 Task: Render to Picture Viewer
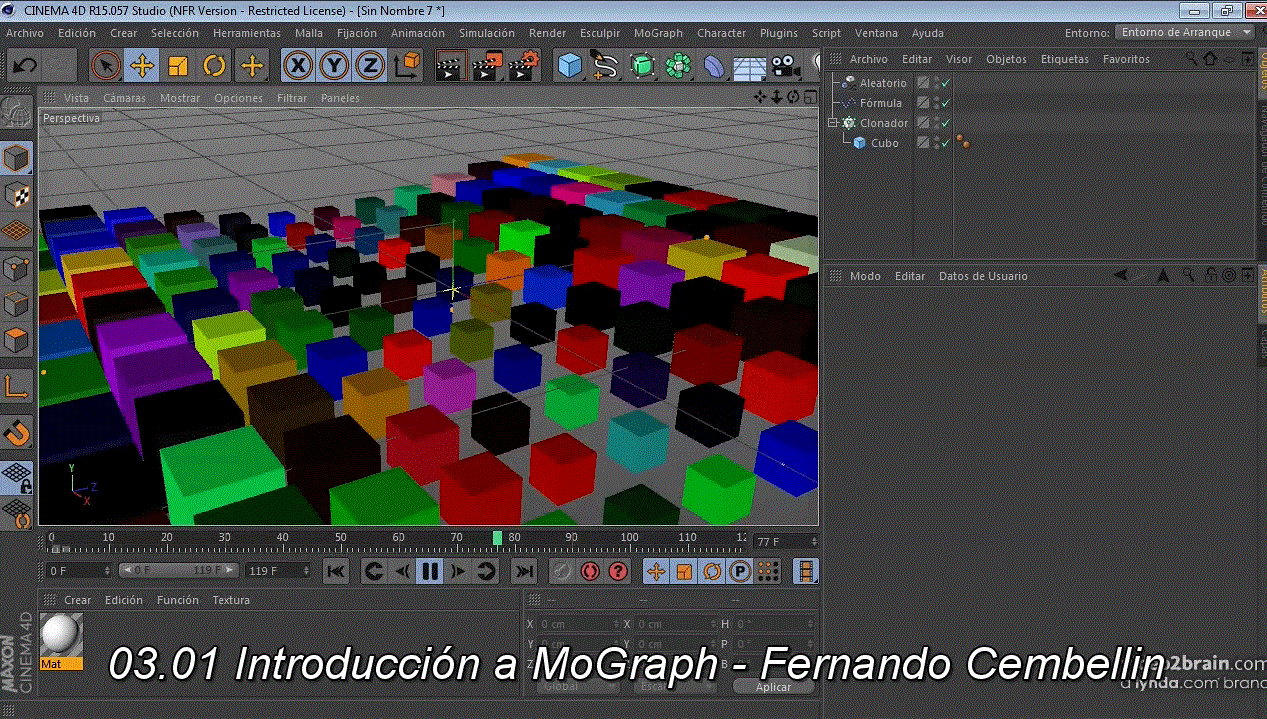[x=487, y=66]
